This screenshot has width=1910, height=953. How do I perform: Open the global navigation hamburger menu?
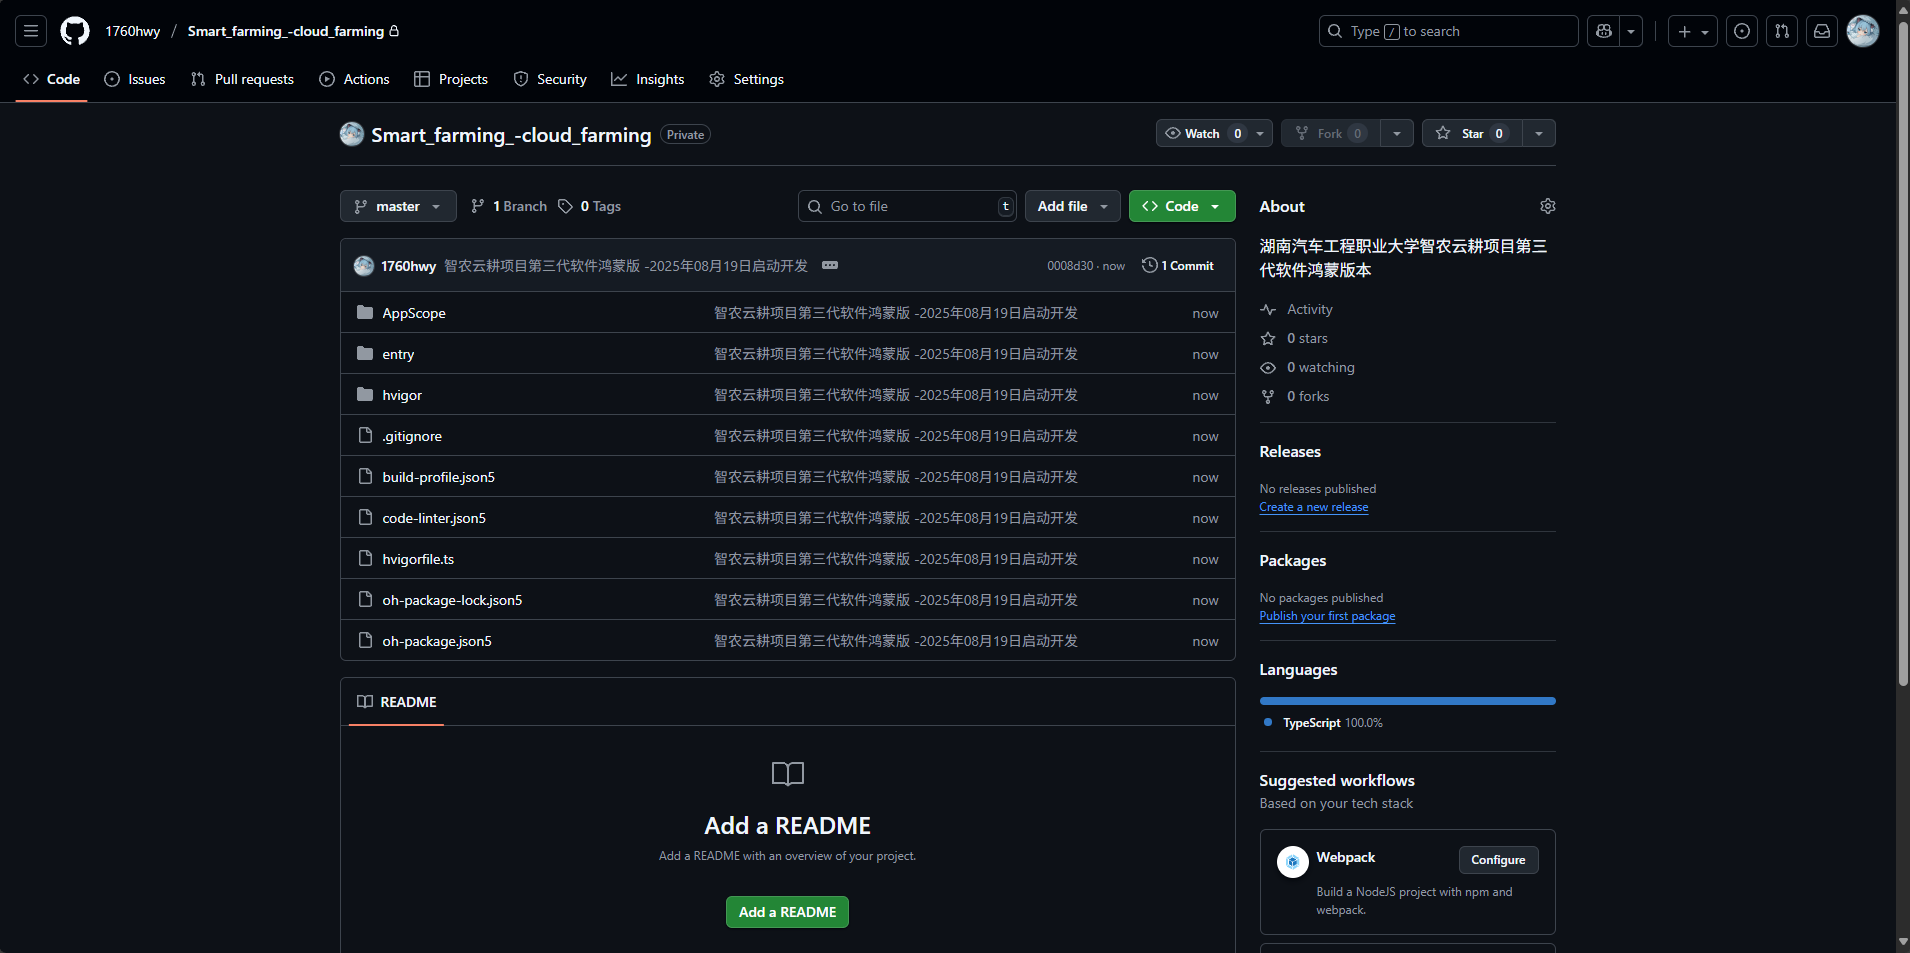pyautogui.click(x=30, y=31)
